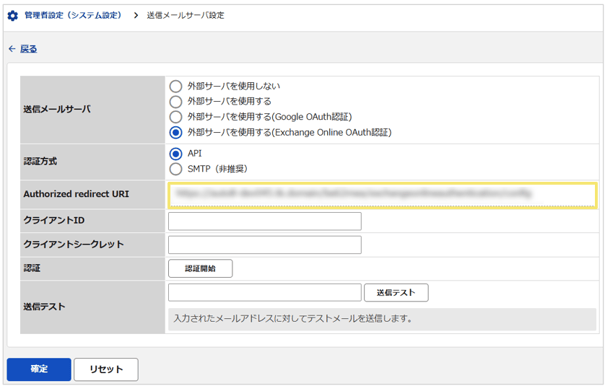Select plain 外部サーバを使用する radio option
Image resolution: width=605 pixels, height=386 pixels.
tap(176, 102)
